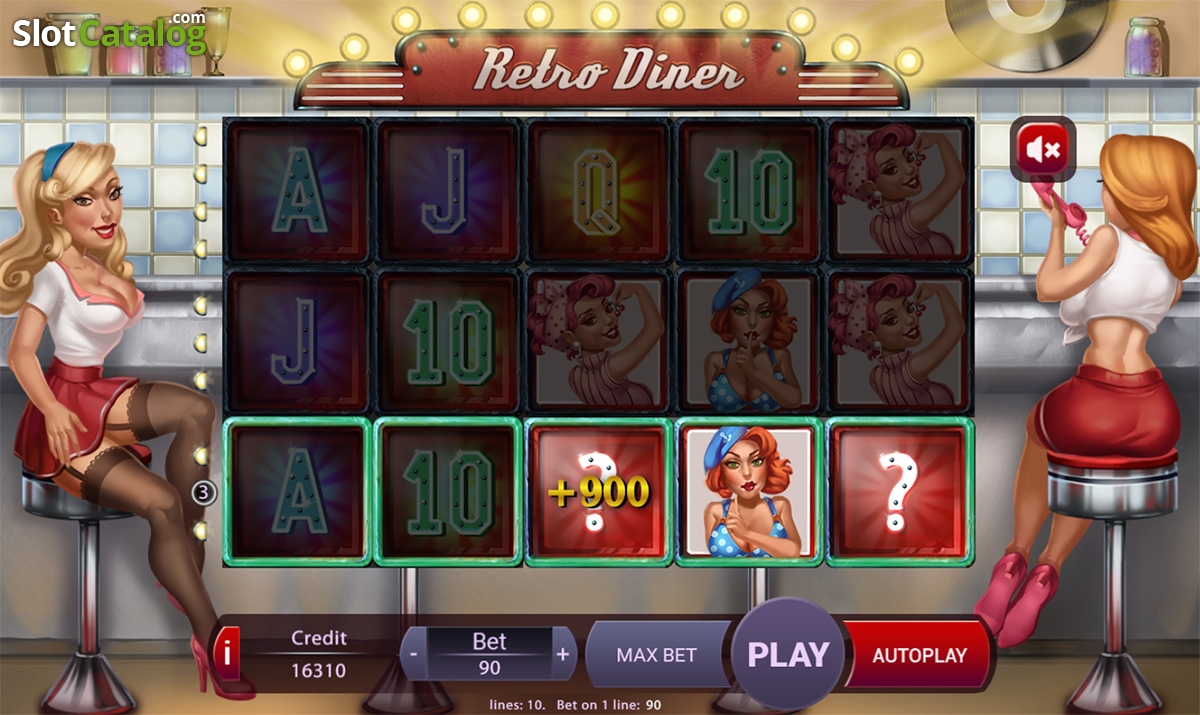Start AUTOPLAY mode
1200x715 pixels.
(919, 655)
